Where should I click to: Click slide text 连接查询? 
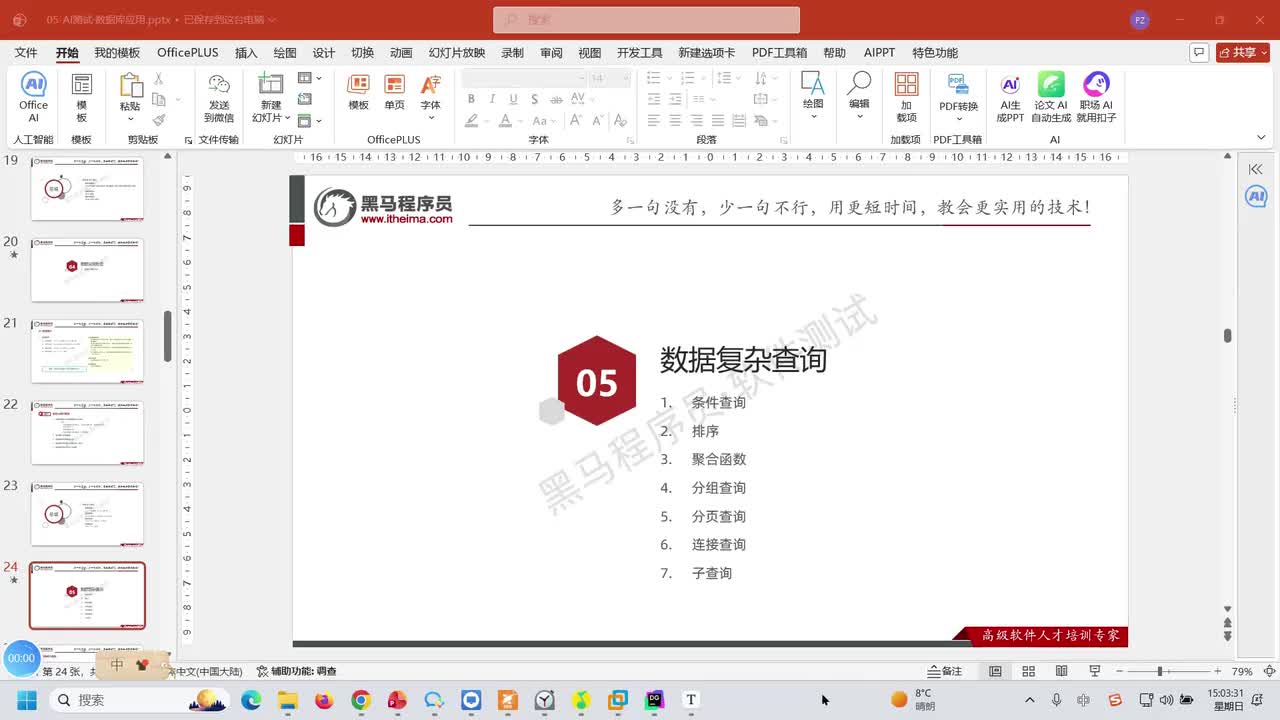pos(718,545)
